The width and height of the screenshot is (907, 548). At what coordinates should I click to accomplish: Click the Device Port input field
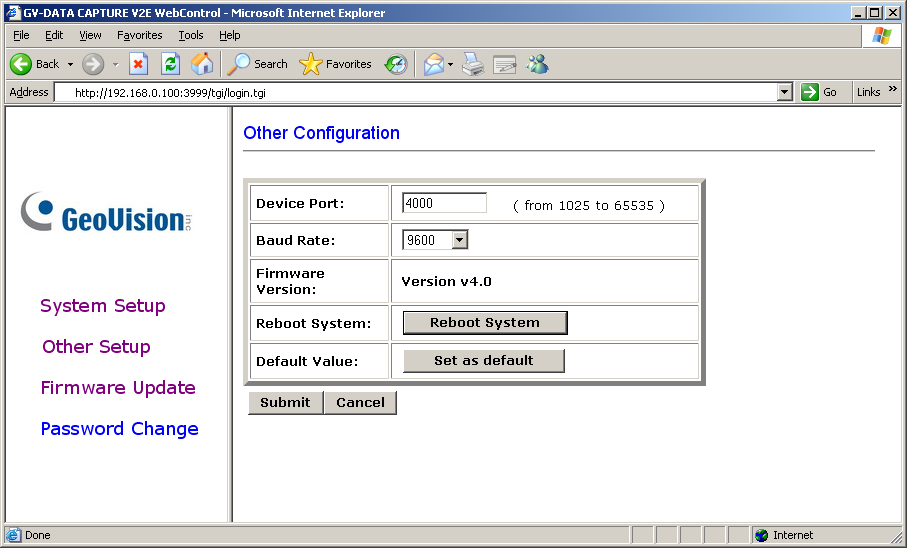(444, 203)
